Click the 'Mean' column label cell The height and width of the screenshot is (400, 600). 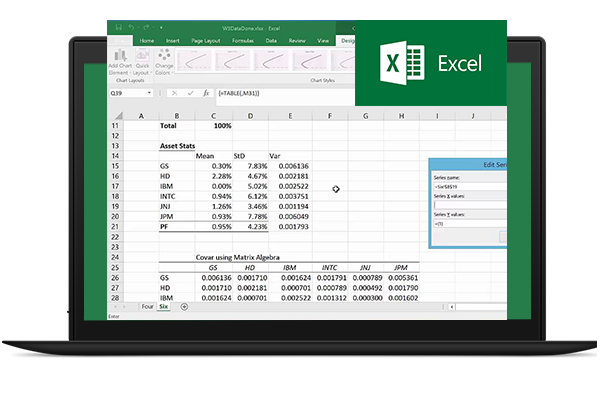pyautogui.click(x=213, y=156)
